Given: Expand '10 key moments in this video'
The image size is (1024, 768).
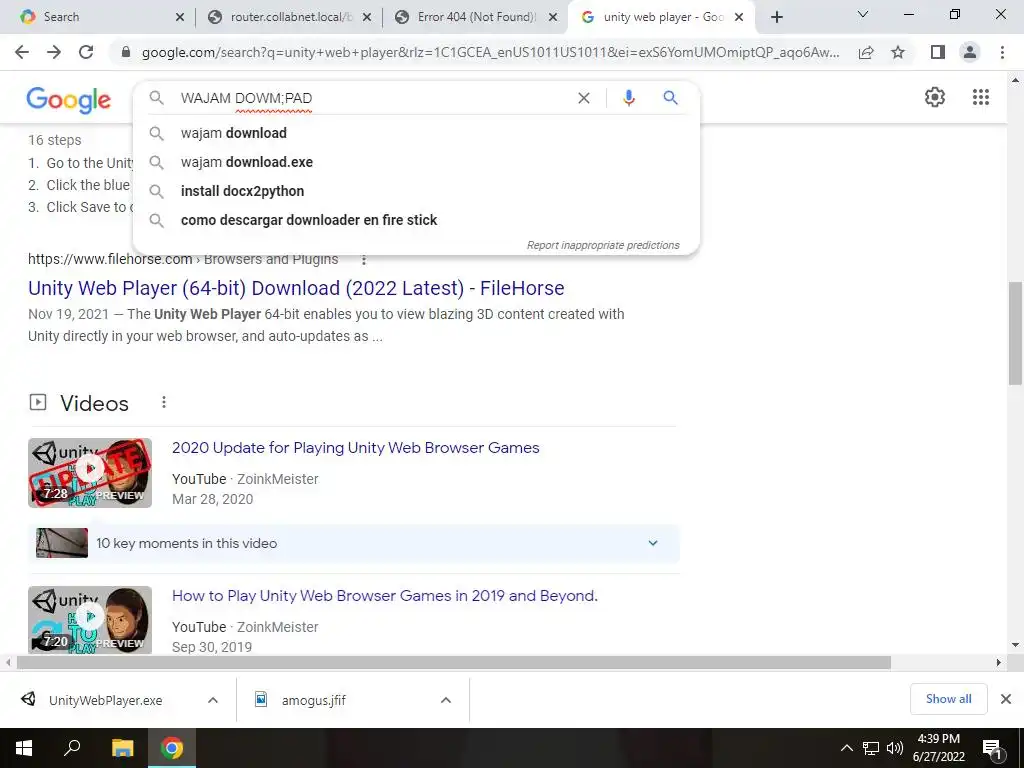Looking at the screenshot, I should point(353,543).
